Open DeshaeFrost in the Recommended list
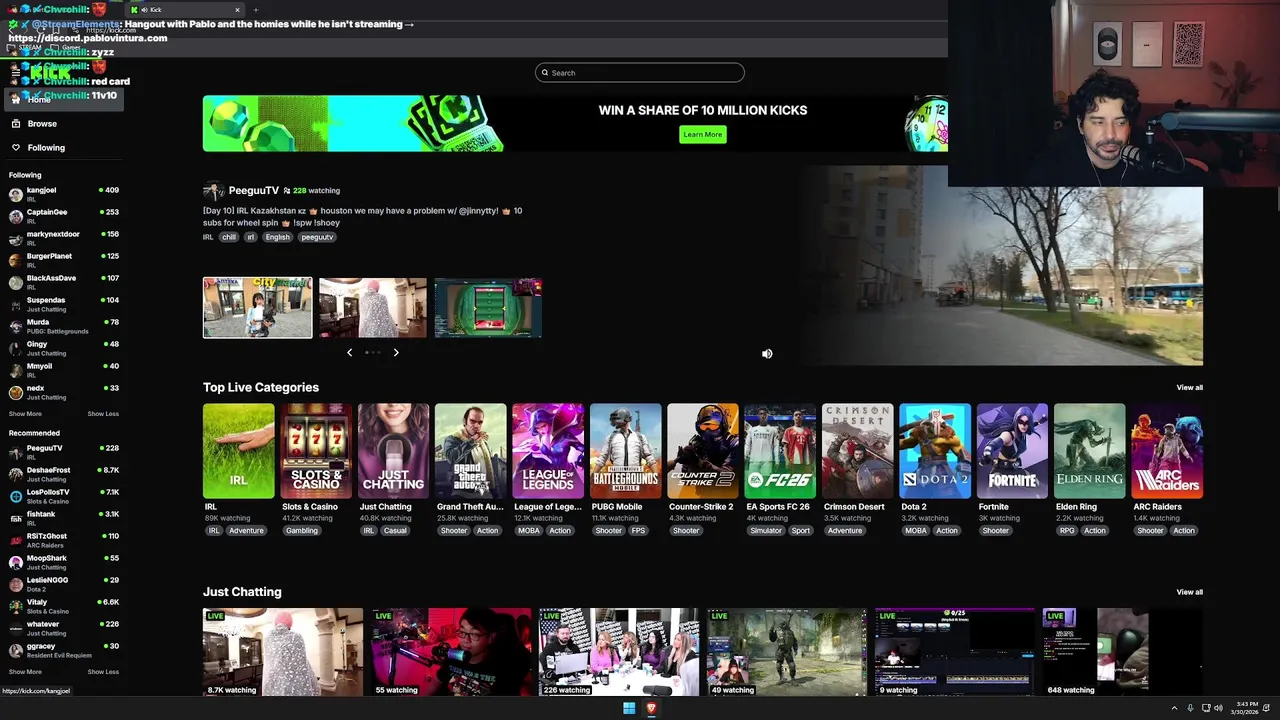This screenshot has height=720, width=1280. pos(64,474)
